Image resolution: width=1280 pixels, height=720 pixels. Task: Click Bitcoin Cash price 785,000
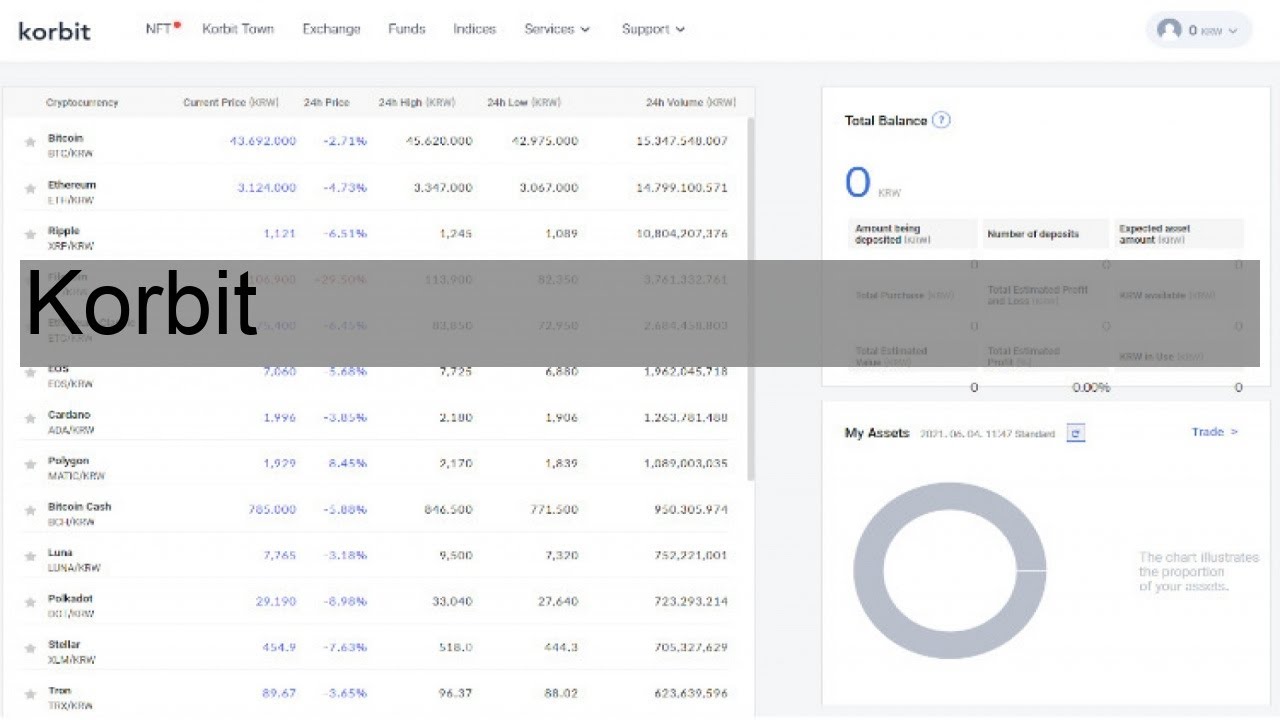pos(272,509)
